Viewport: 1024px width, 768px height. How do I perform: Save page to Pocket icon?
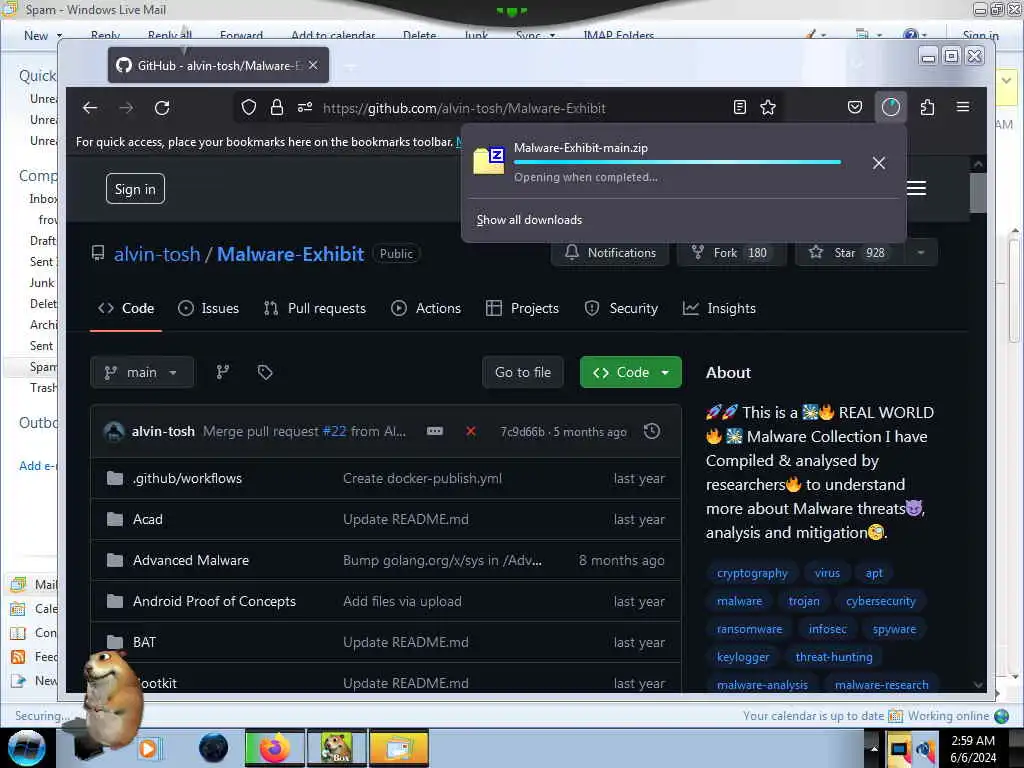[x=855, y=107]
